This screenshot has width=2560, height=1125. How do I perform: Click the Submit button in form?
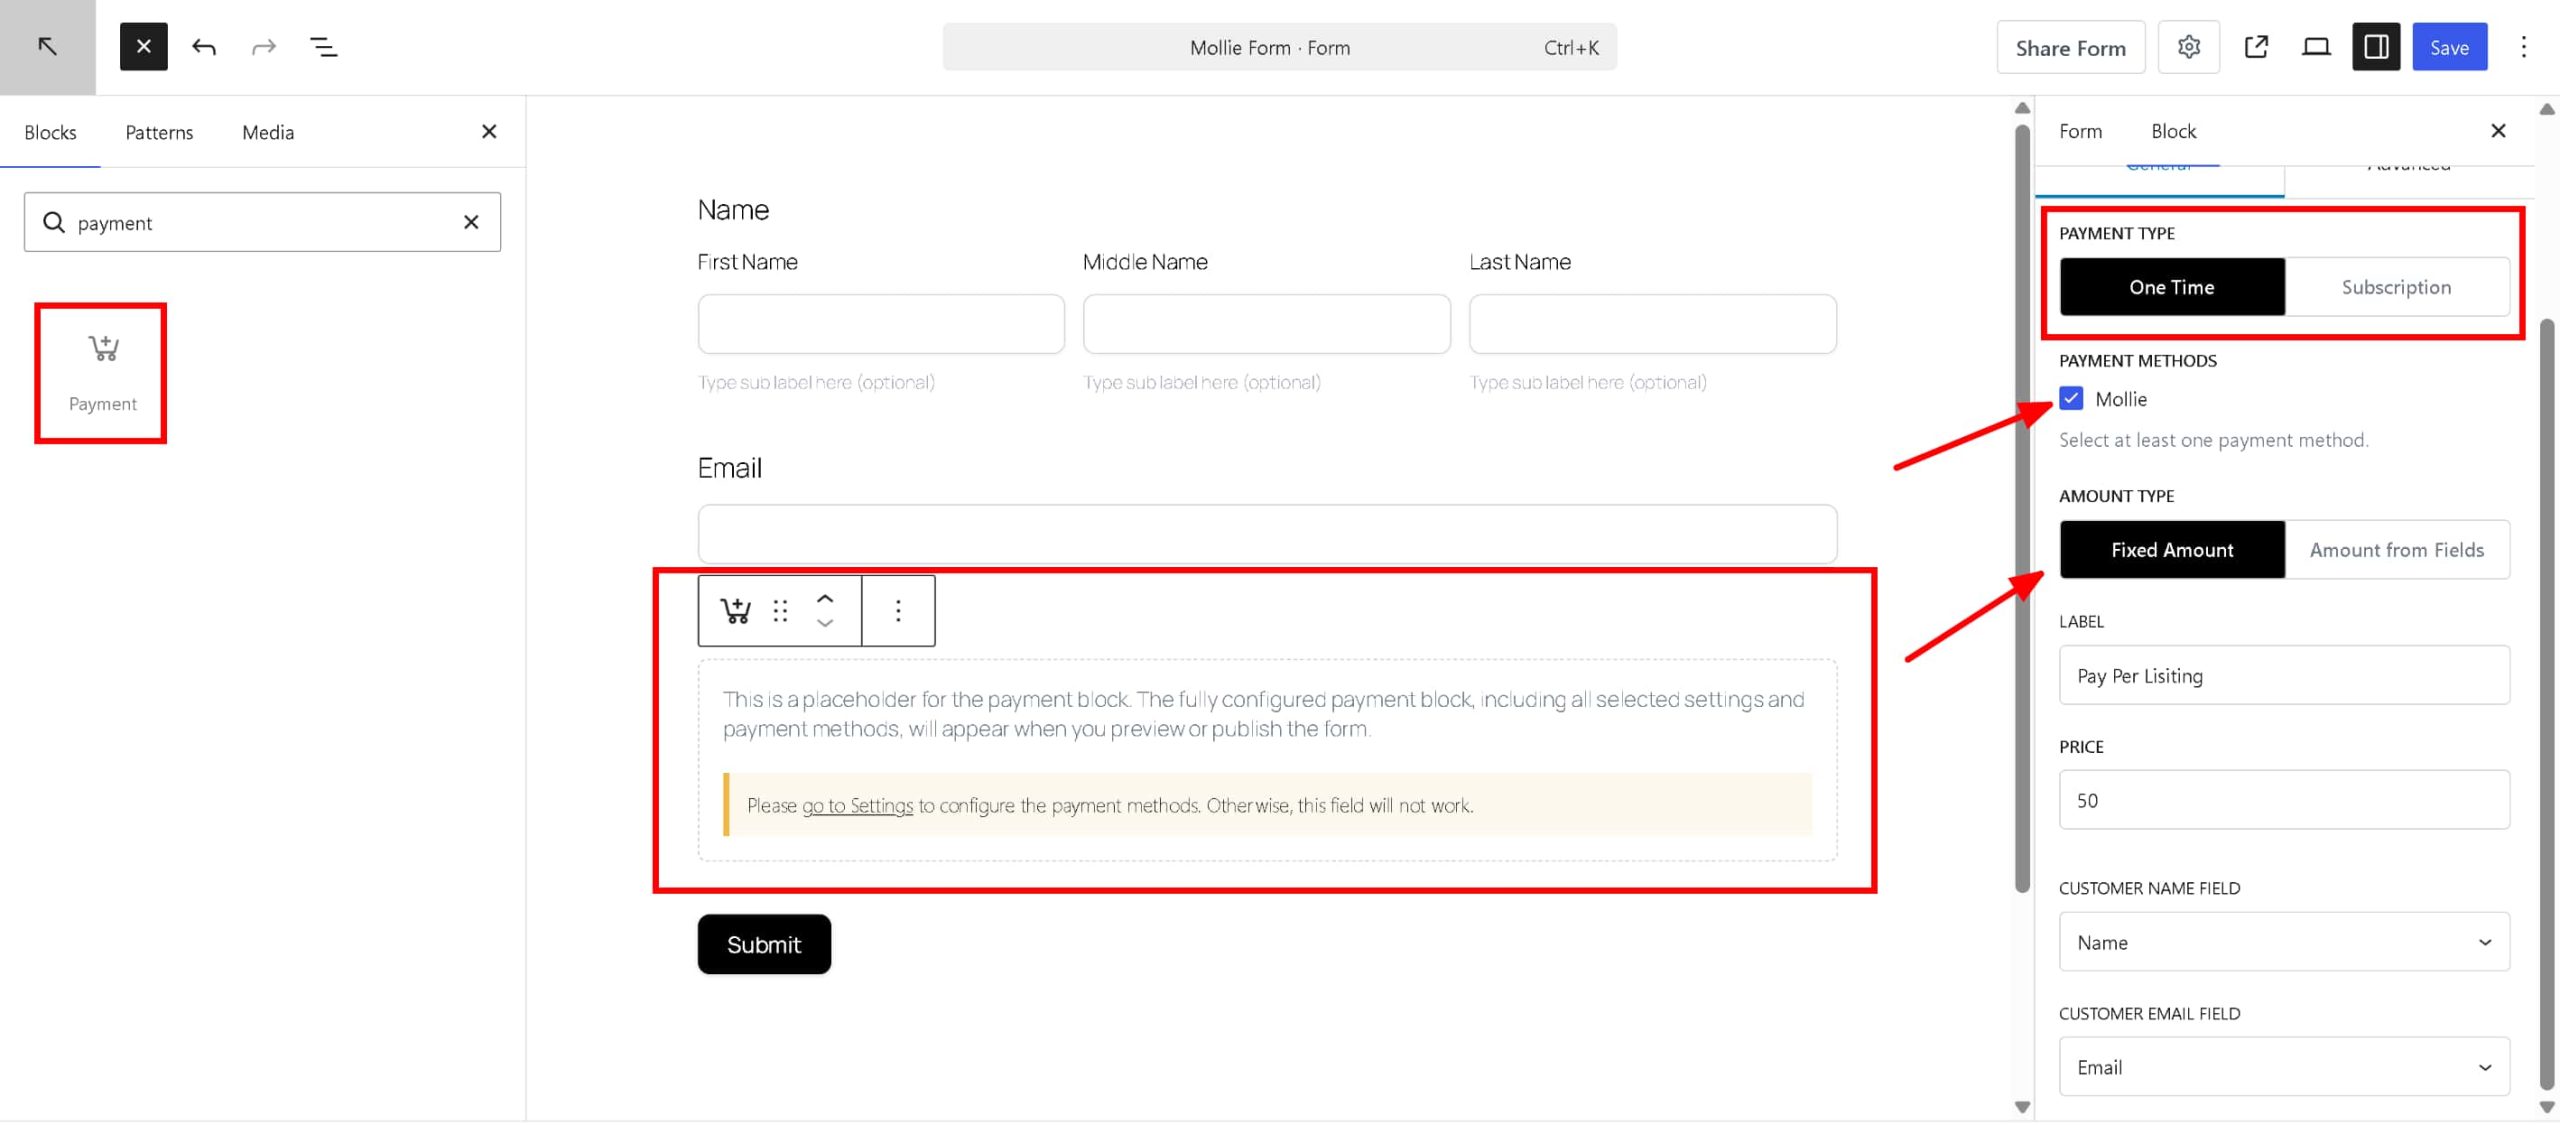point(764,944)
